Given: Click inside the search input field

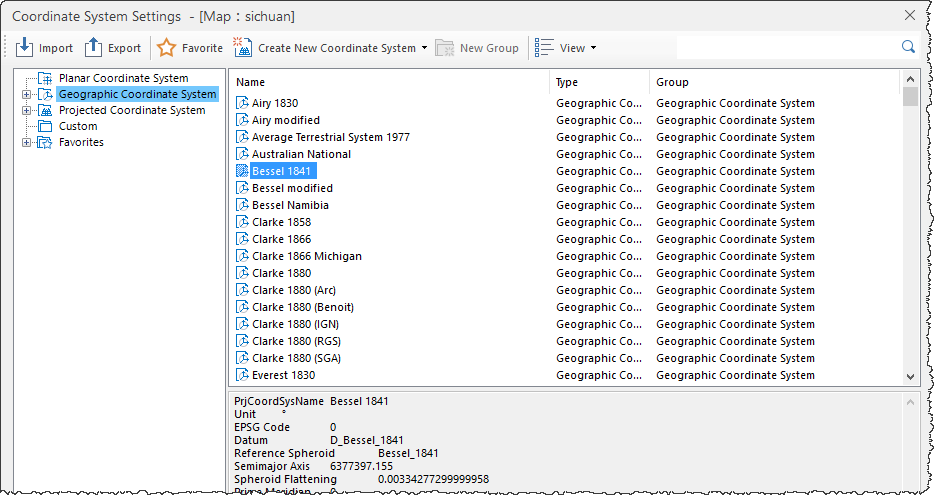Looking at the screenshot, I should (785, 47).
